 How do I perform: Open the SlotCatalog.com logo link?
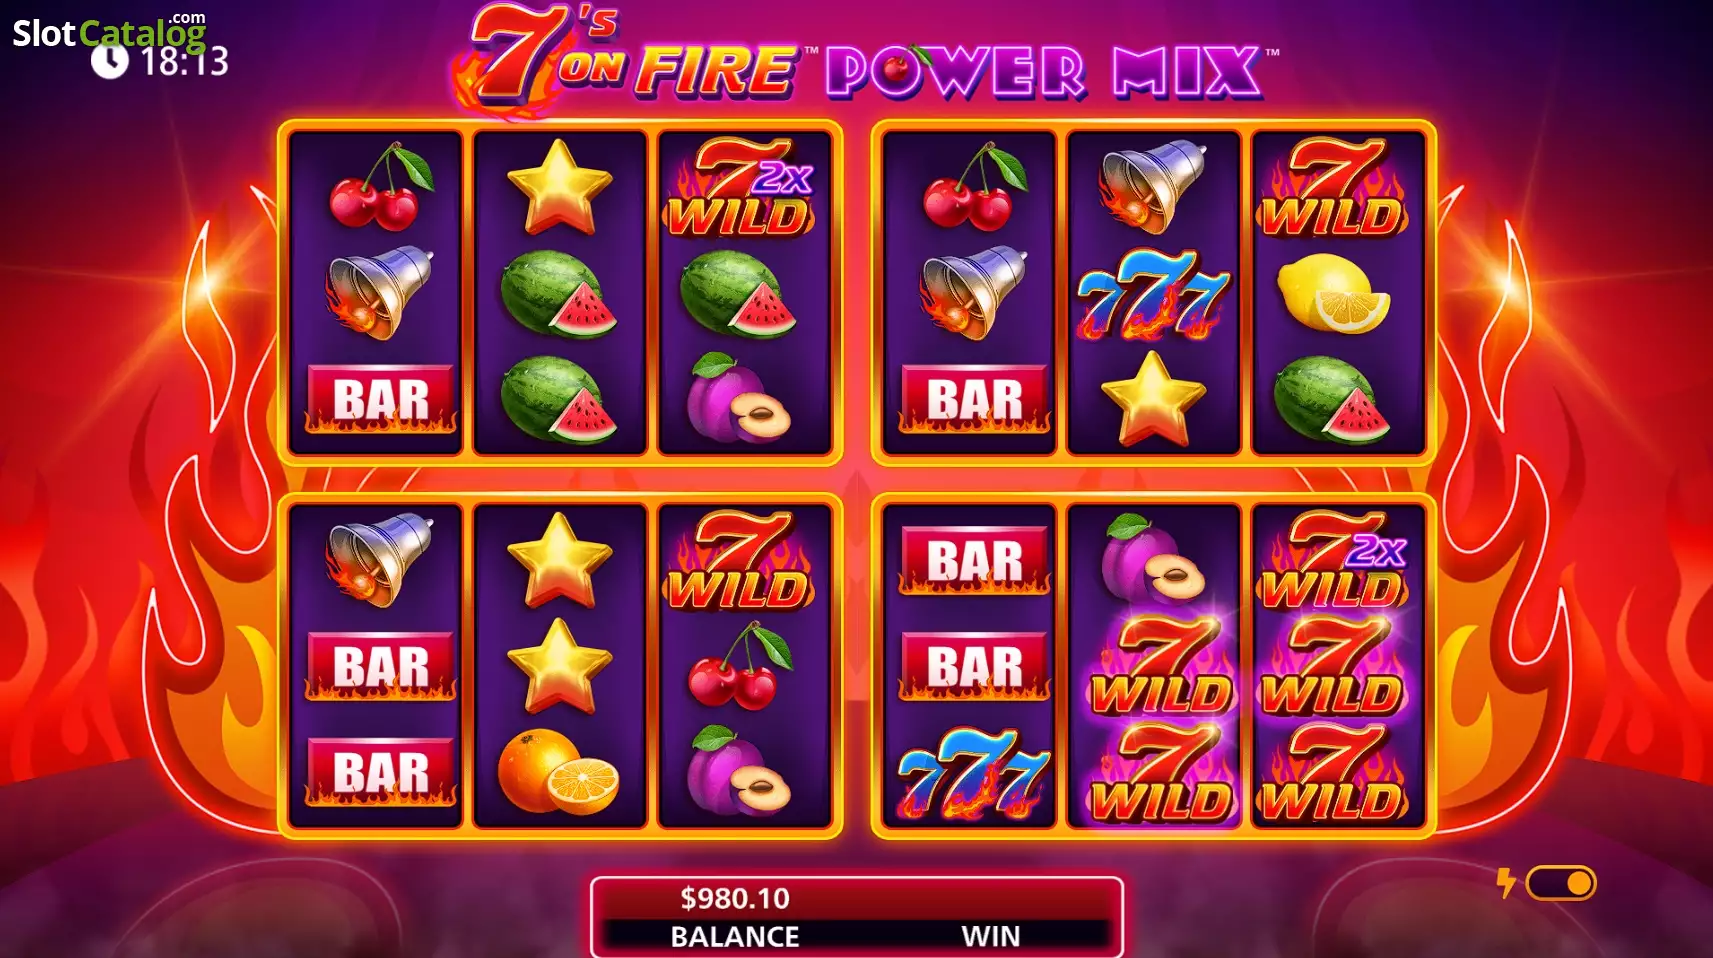click(x=109, y=33)
